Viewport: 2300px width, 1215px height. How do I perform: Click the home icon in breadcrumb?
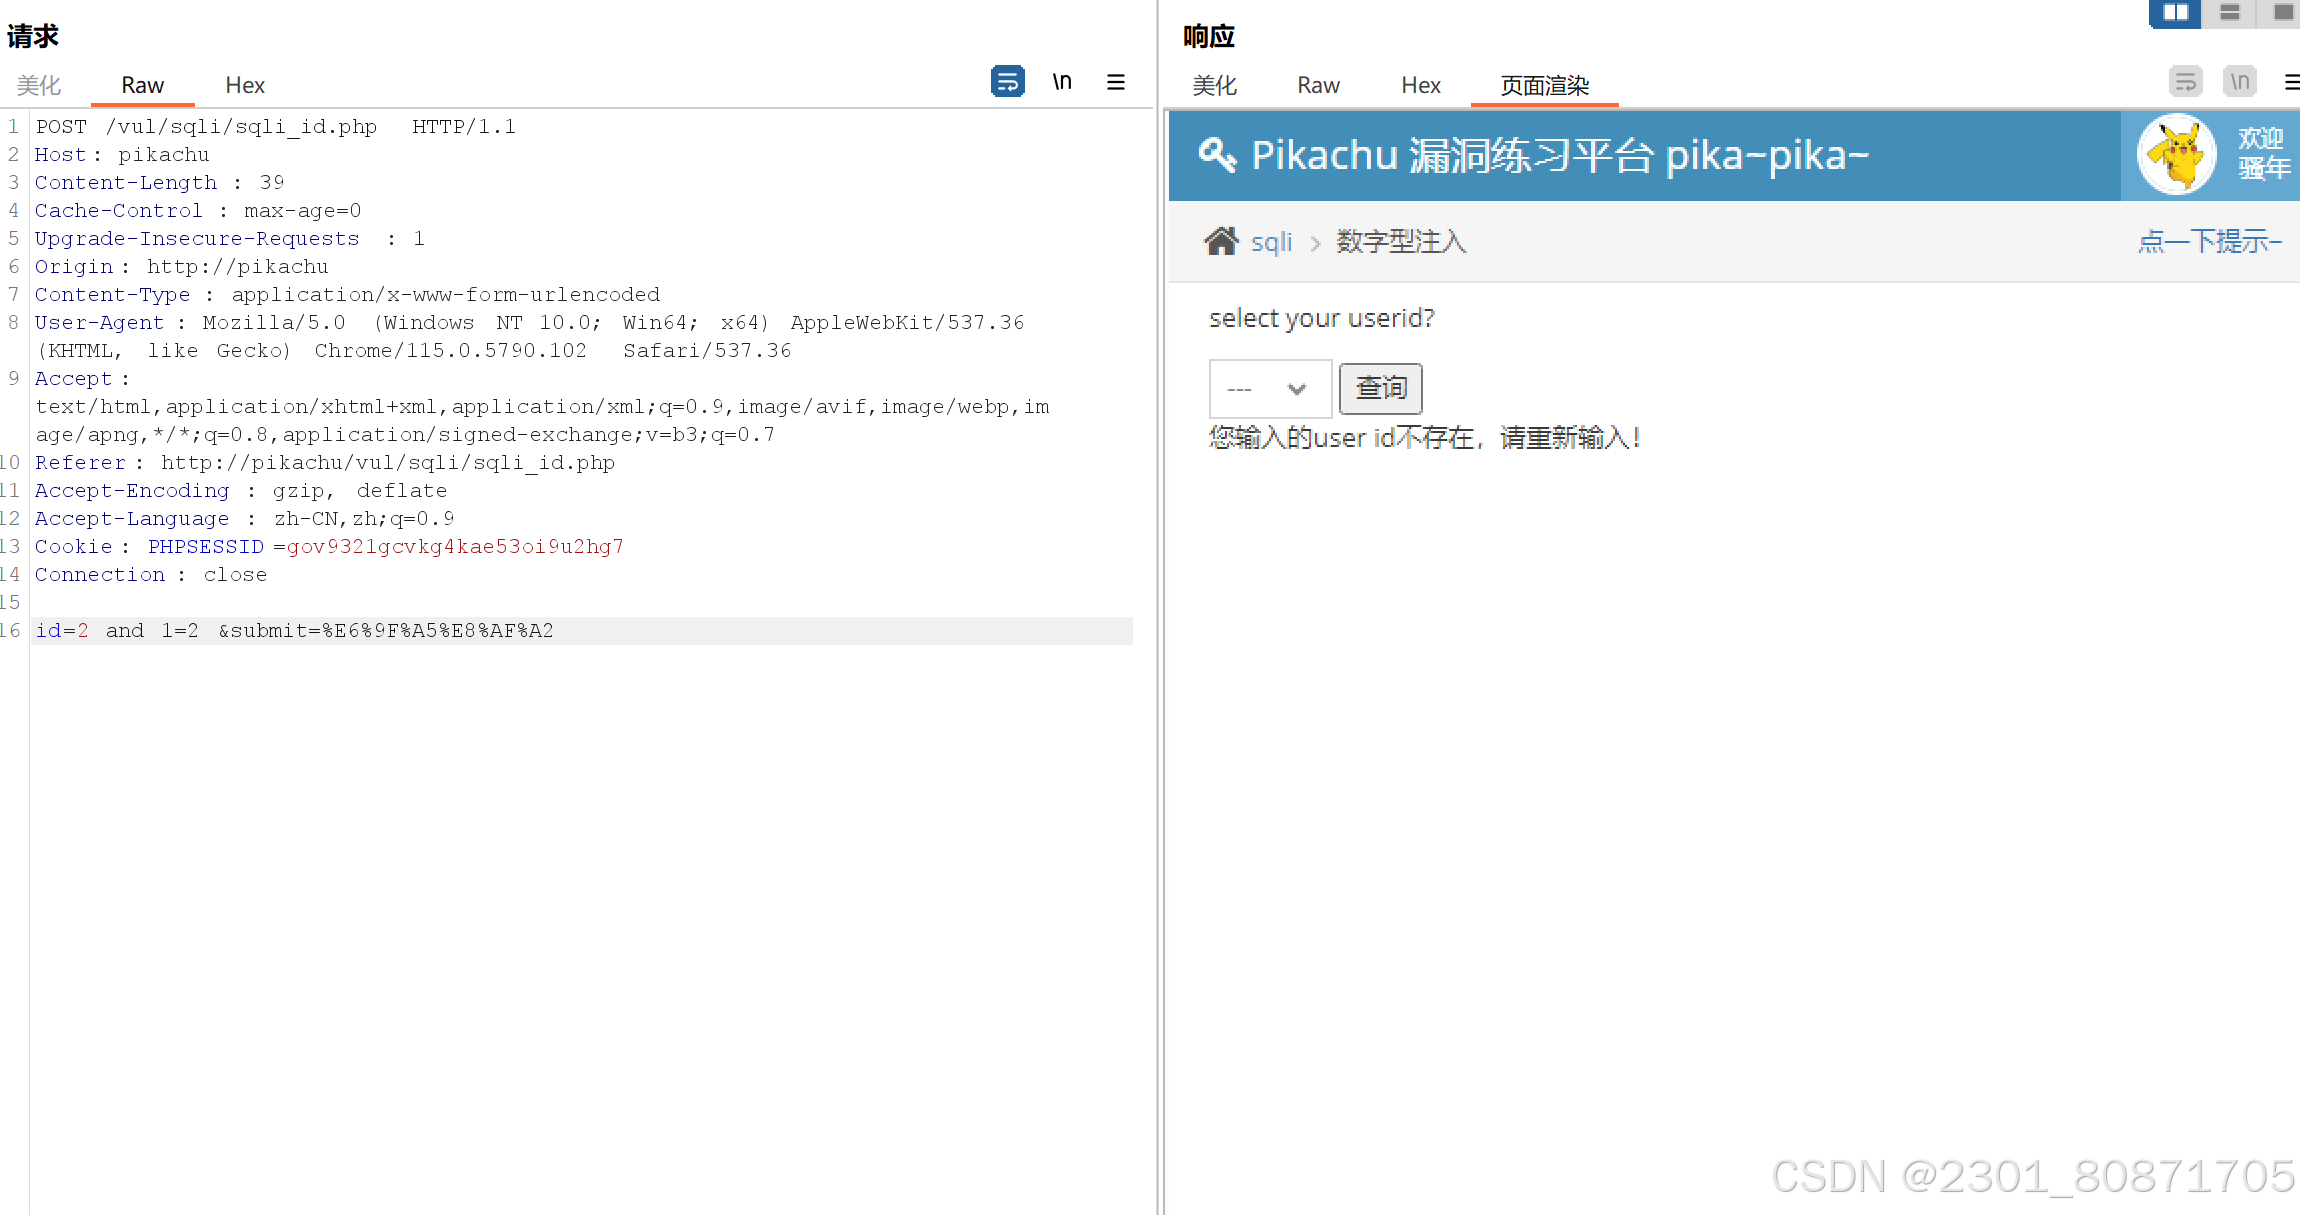pyautogui.click(x=1221, y=241)
